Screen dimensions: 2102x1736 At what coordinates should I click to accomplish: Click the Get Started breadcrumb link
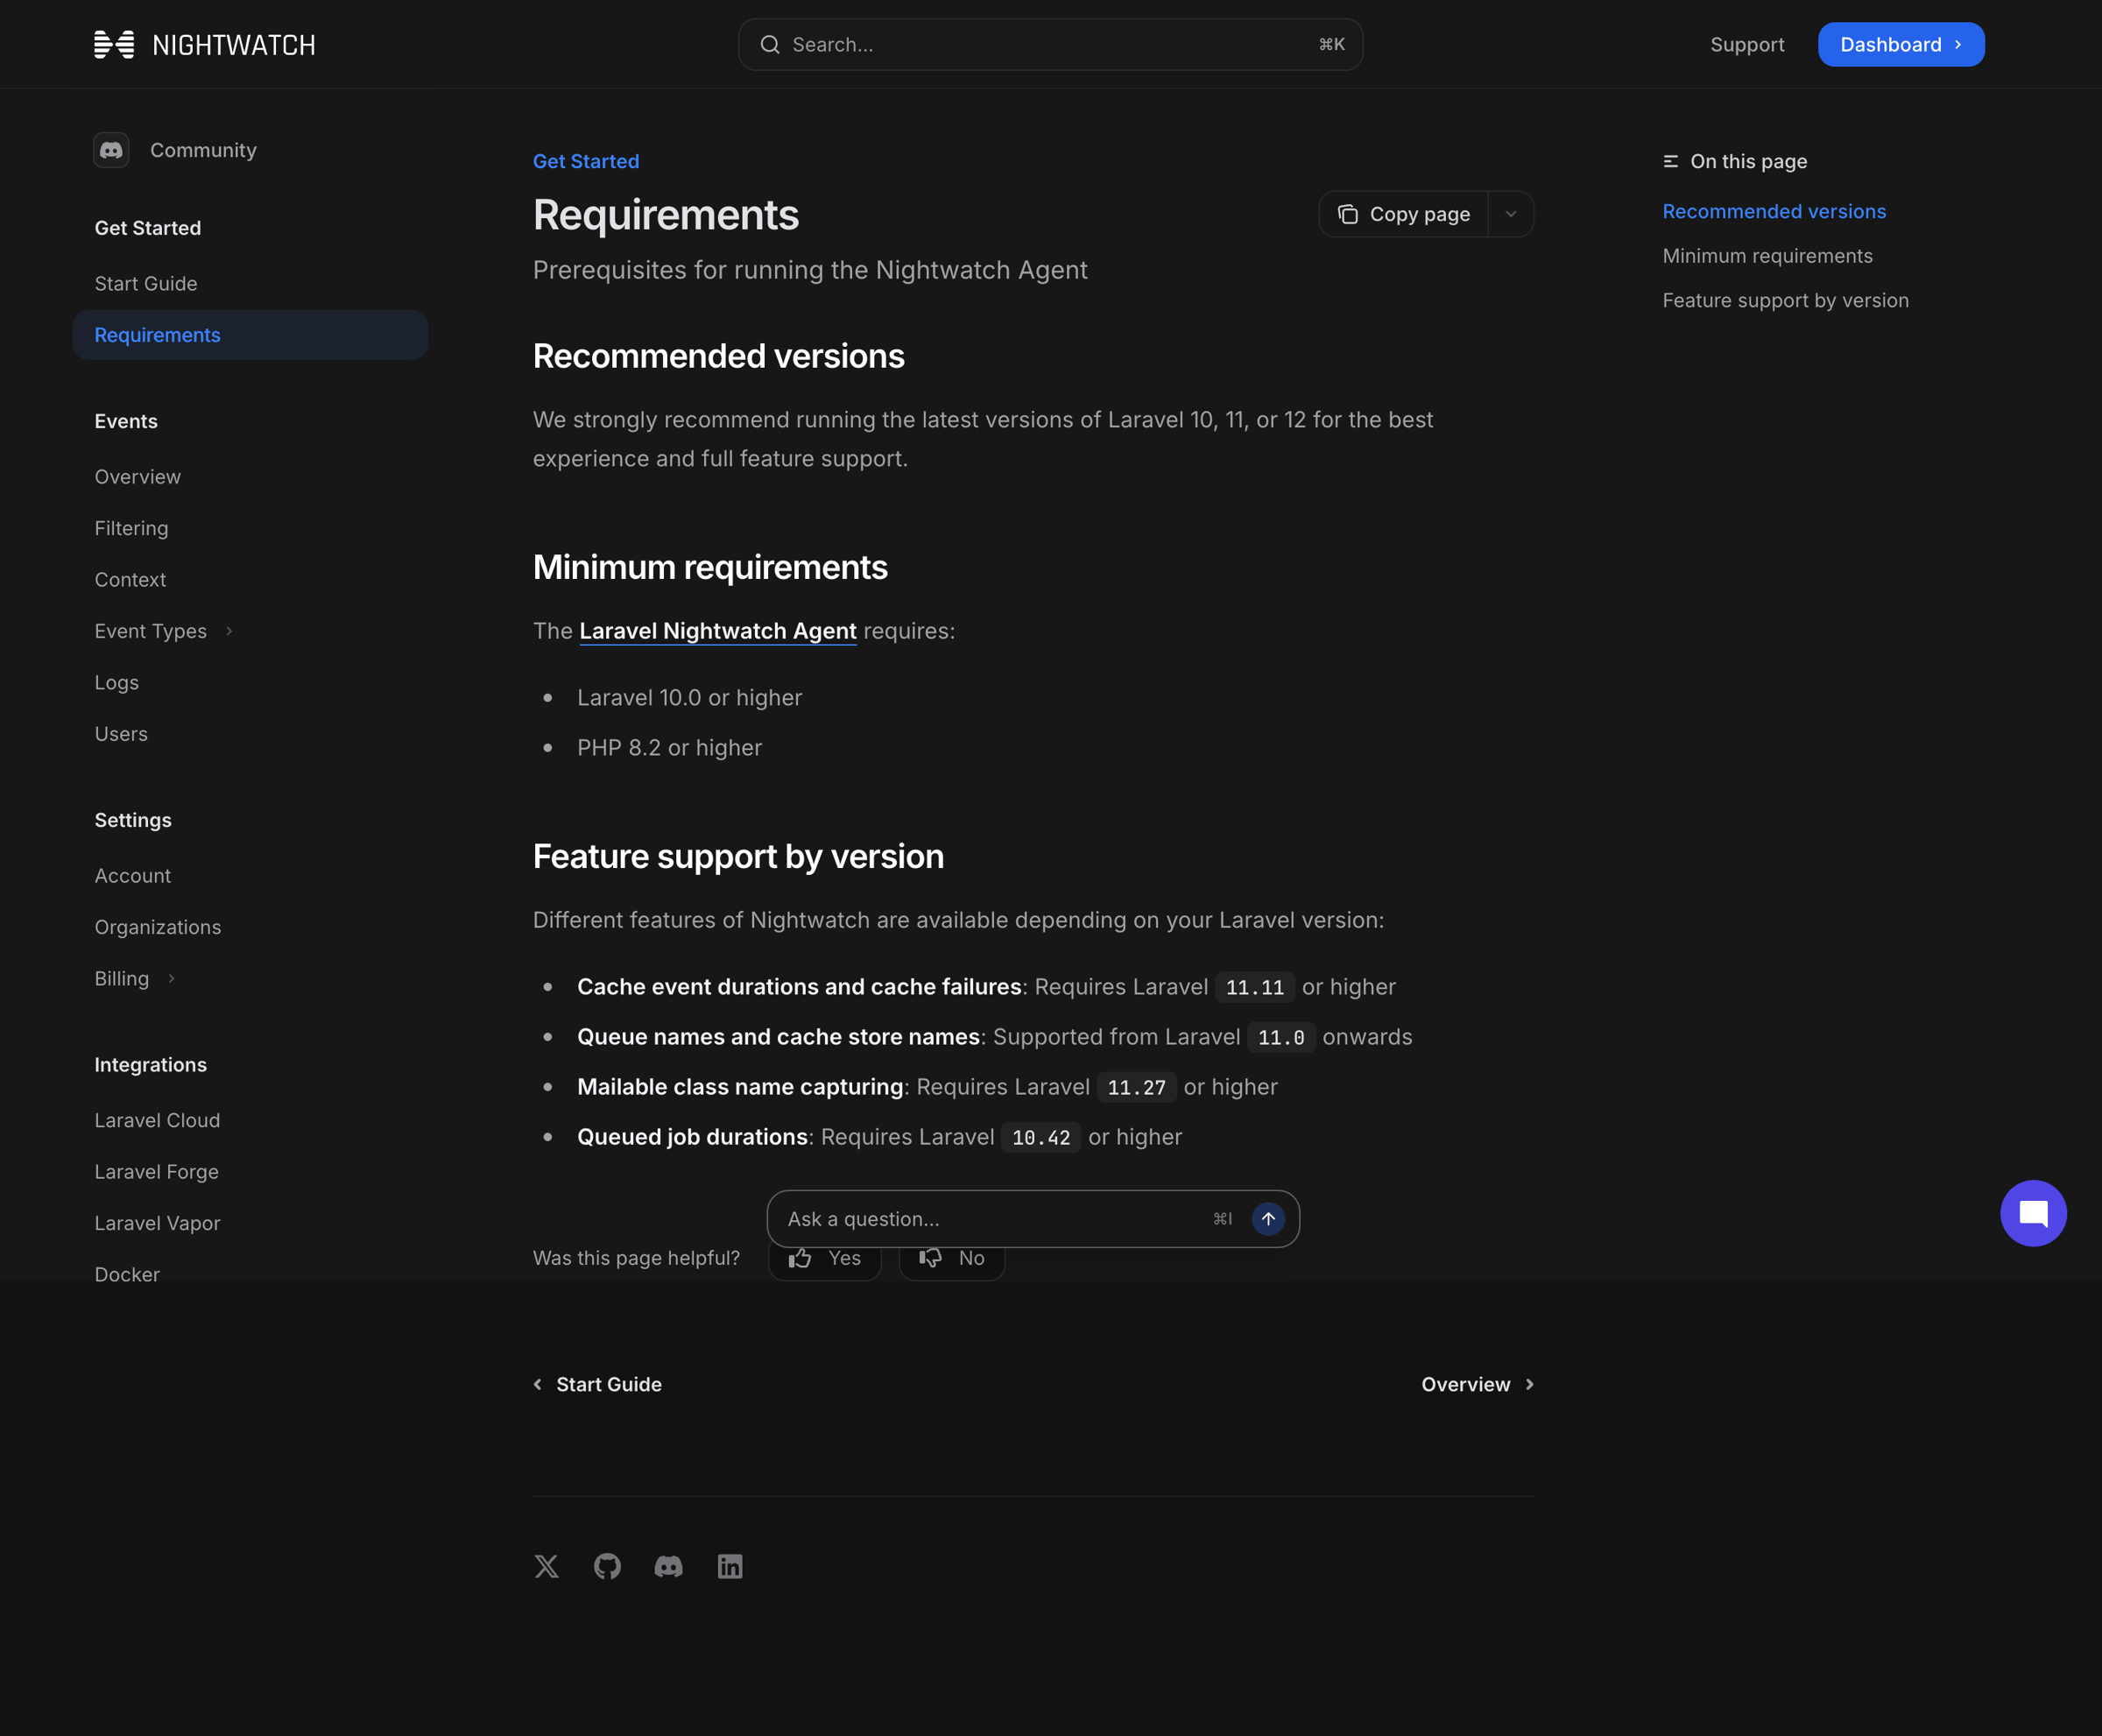pyautogui.click(x=586, y=161)
